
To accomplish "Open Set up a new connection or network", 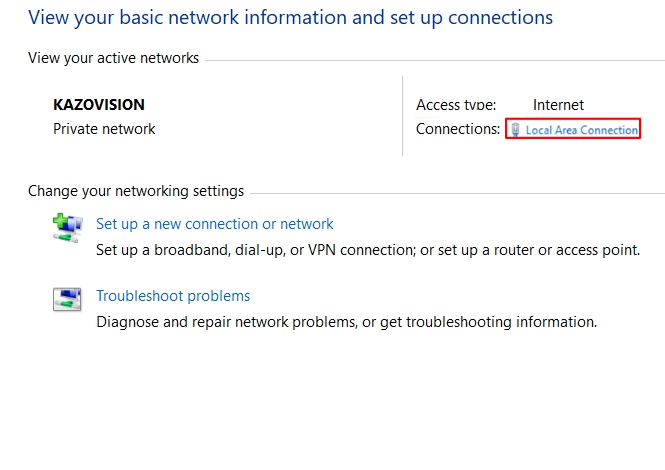I will [214, 224].
